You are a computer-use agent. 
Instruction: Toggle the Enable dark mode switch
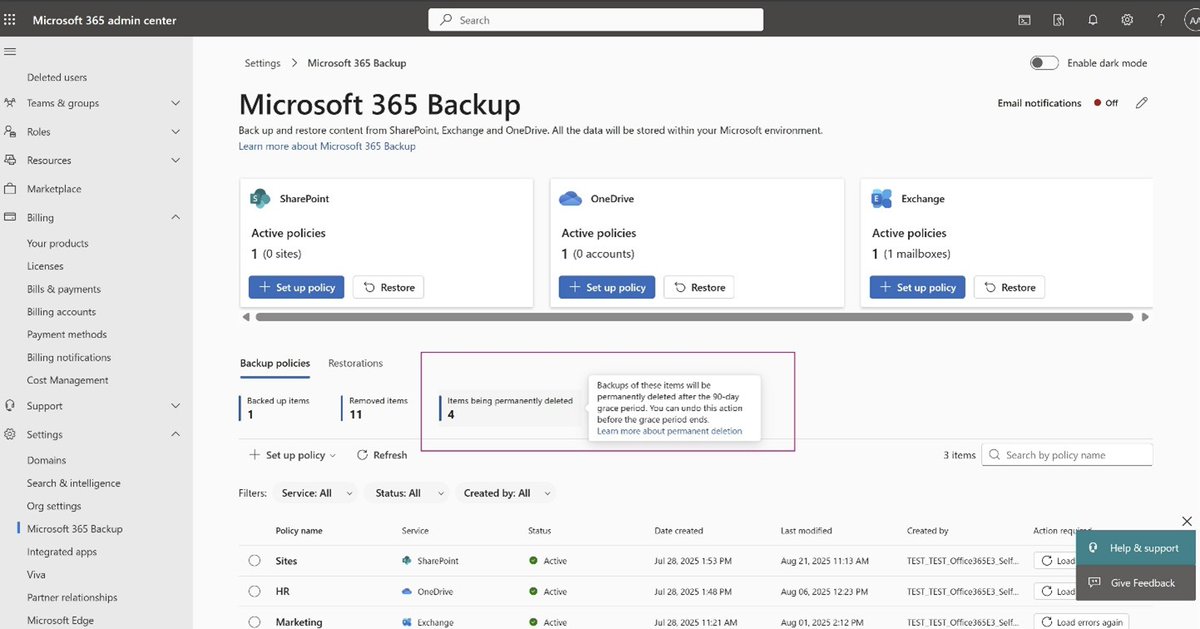pos(1044,63)
